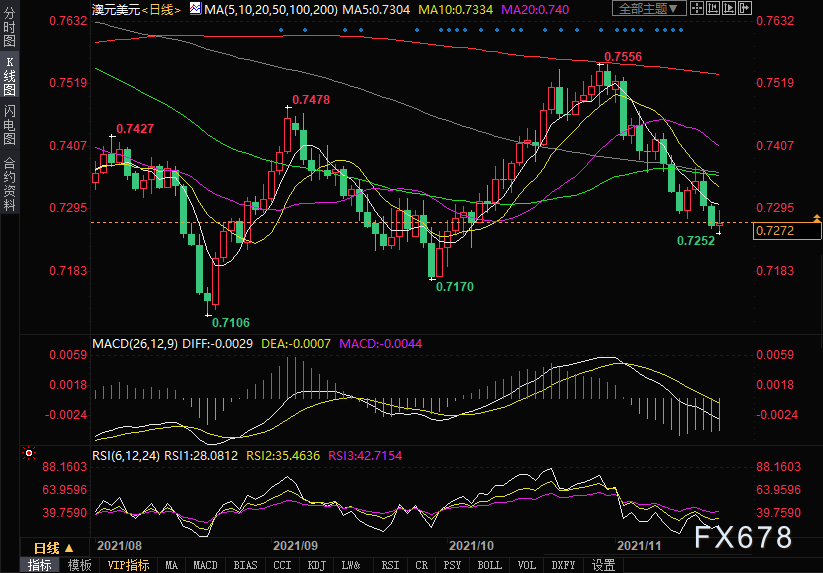Image resolution: width=823 pixels, height=573 pixels.
Task: Click the MACD:-0.0044 value
Action: (381, 344)
